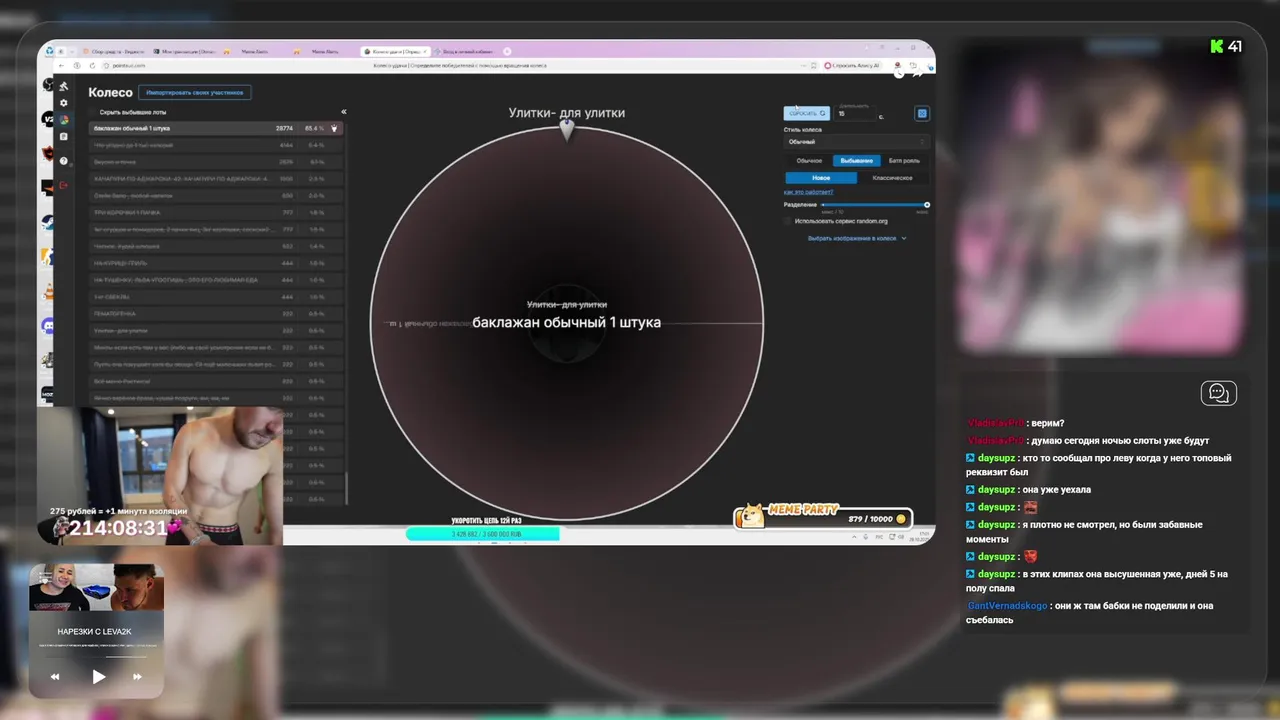Open the auction hammer icon in sidebar
1280x720 pixels.
[x=64, y=87]
